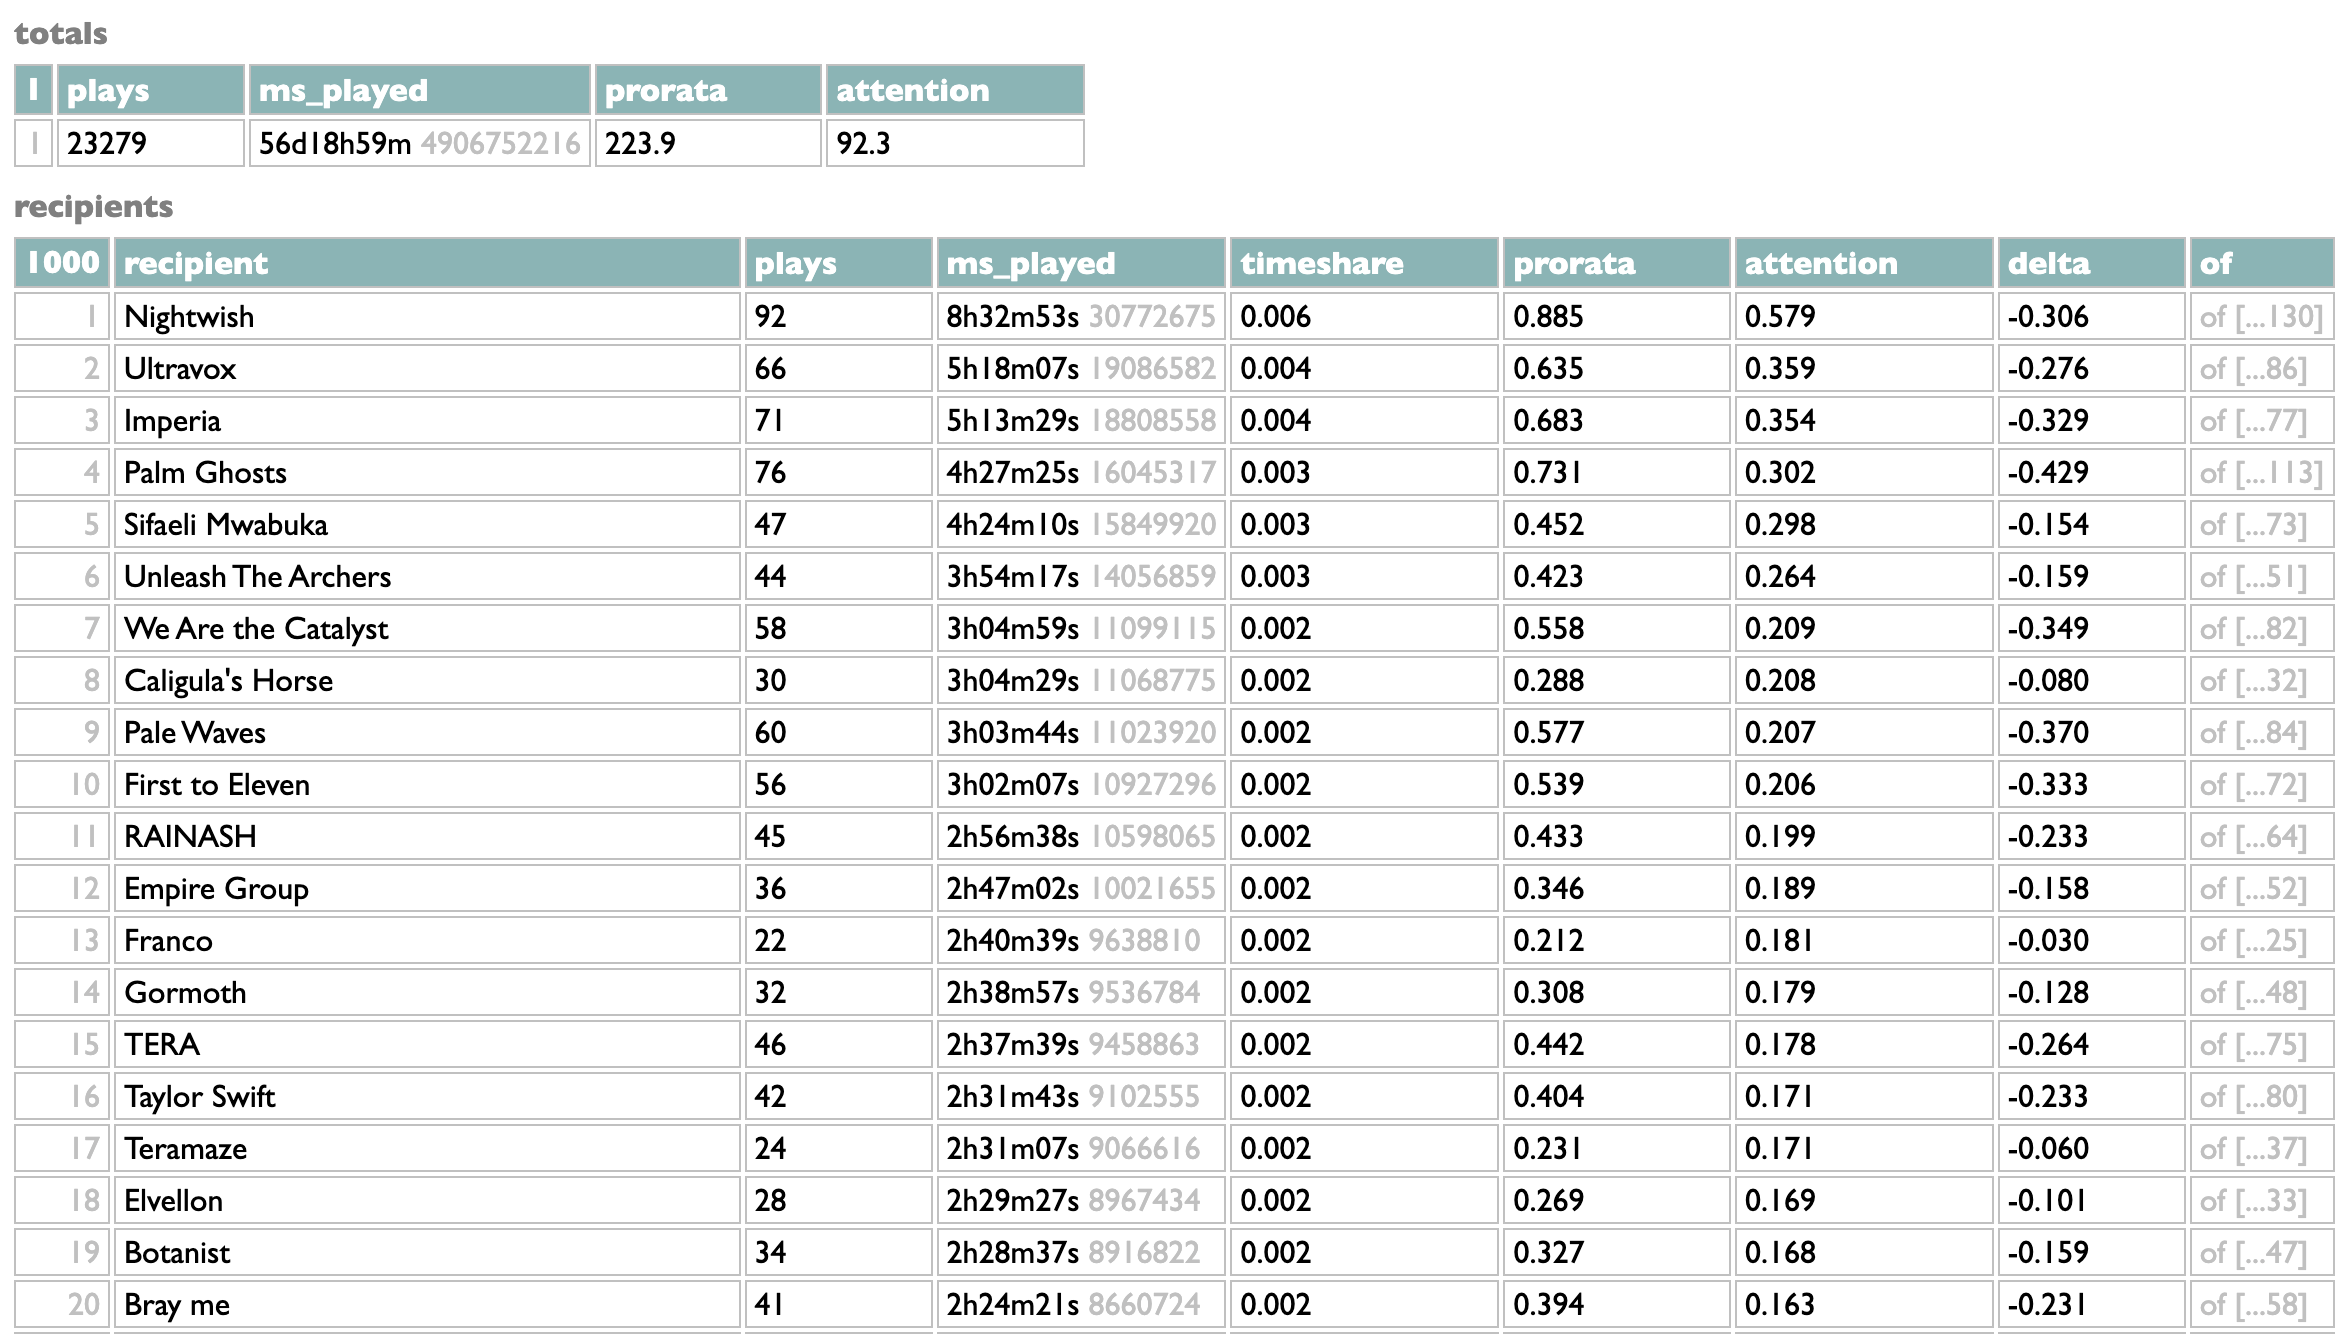Select the Gormoth recipient cell
This screenshot has width=2346, height=1334.
click(x=427, y=993)
